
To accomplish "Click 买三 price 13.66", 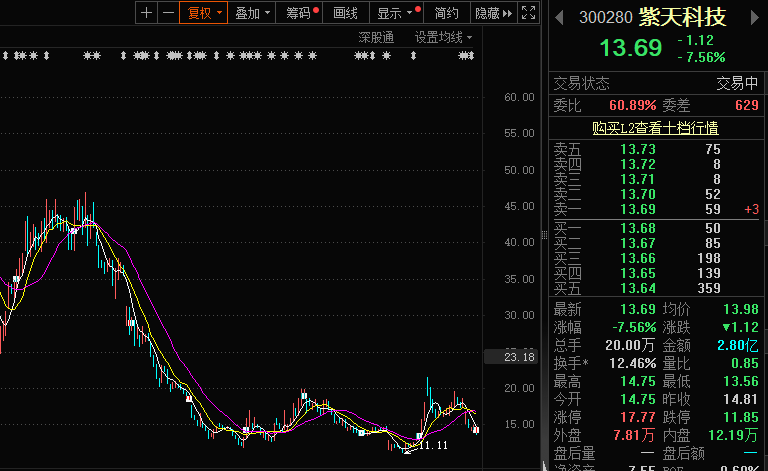I will pos(638,259).
